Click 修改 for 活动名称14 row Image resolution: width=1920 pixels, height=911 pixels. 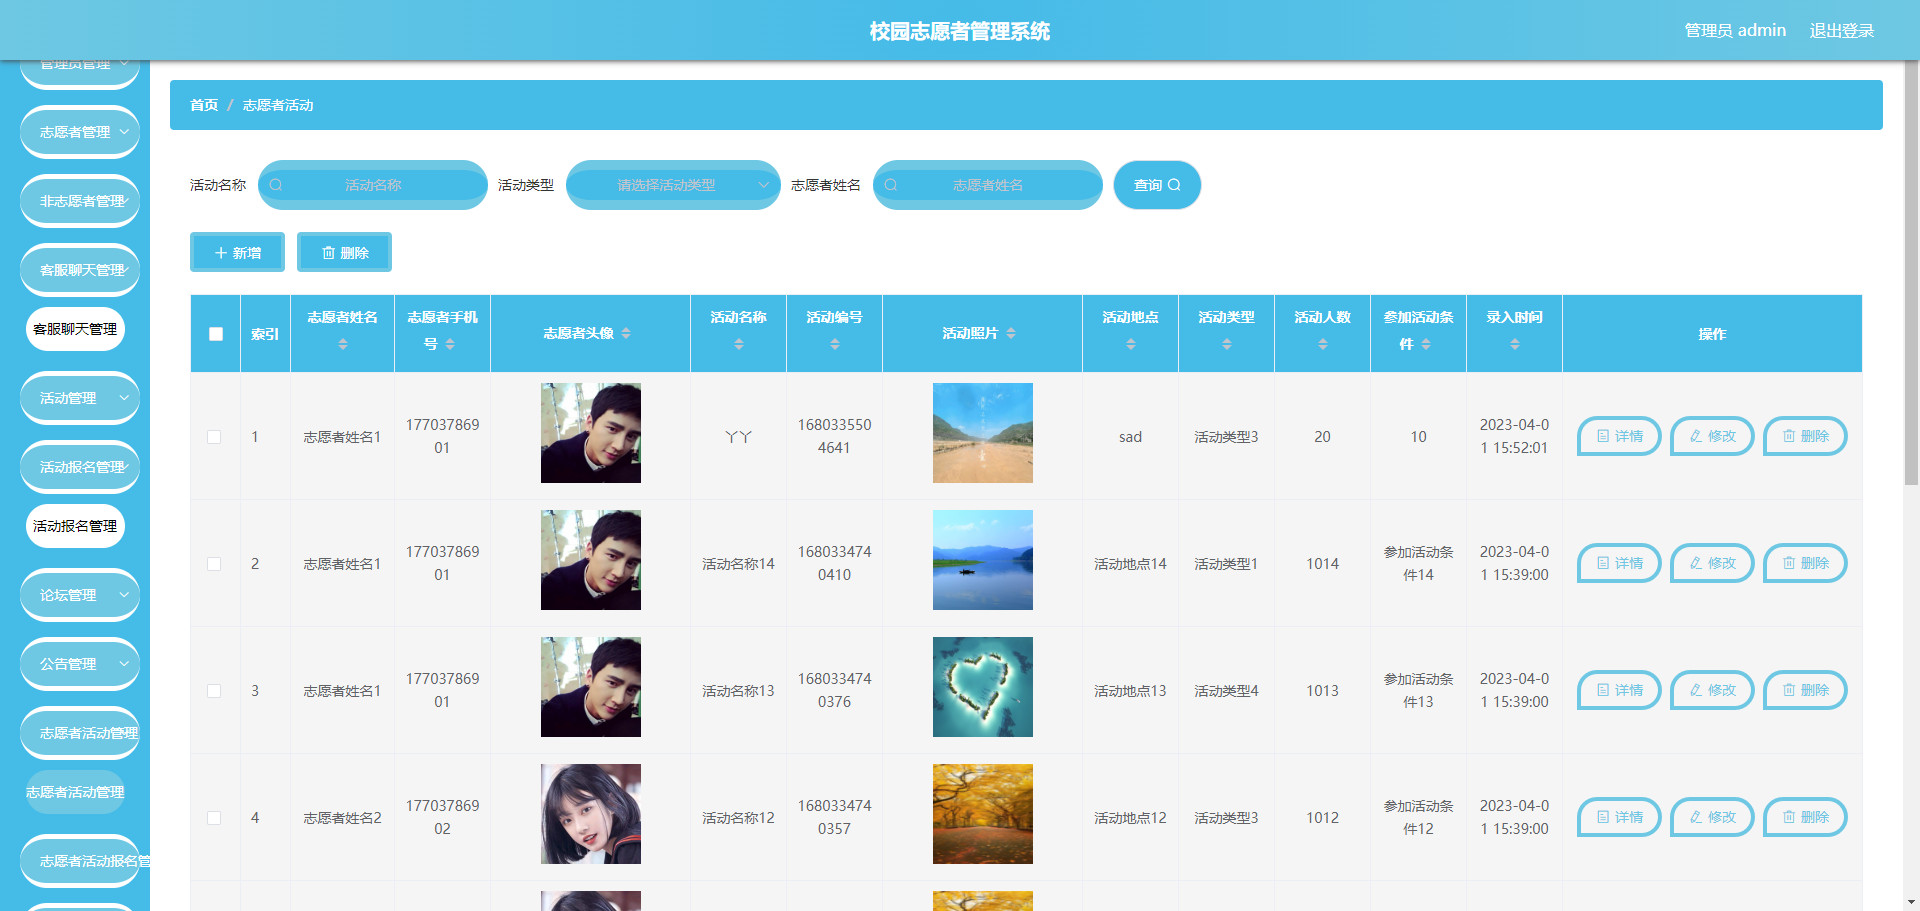click(1712, 563)
